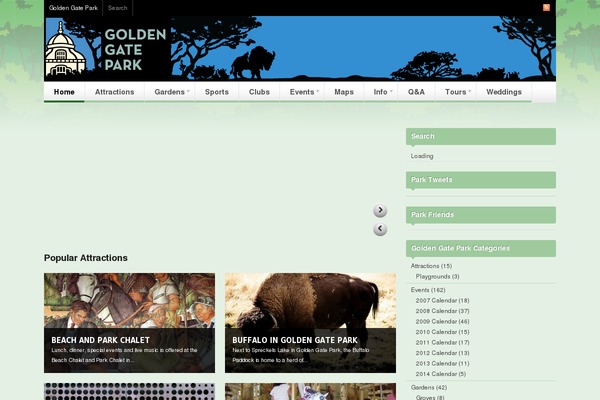The width and height of the screenshot is (600, 400).
Task: Open the RSS feed icon
Action: [546, 7]
